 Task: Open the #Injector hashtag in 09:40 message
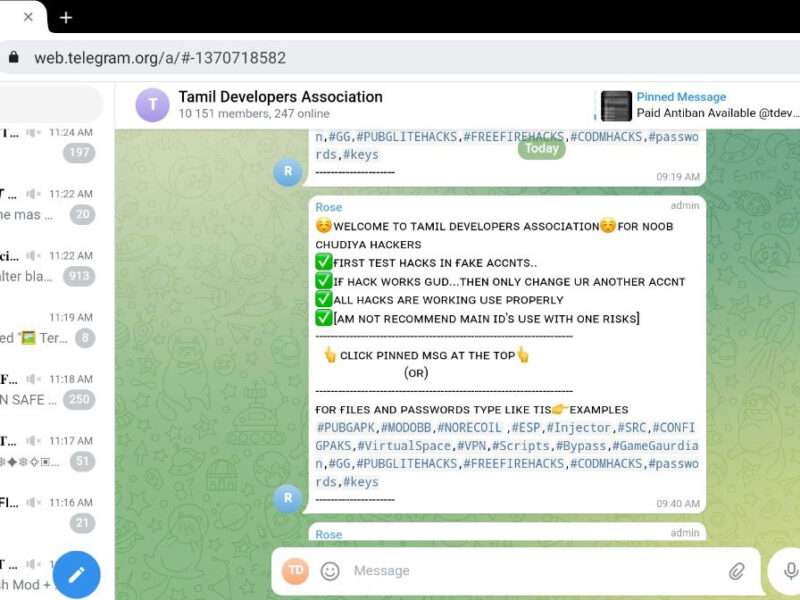[x=579, y=428]
